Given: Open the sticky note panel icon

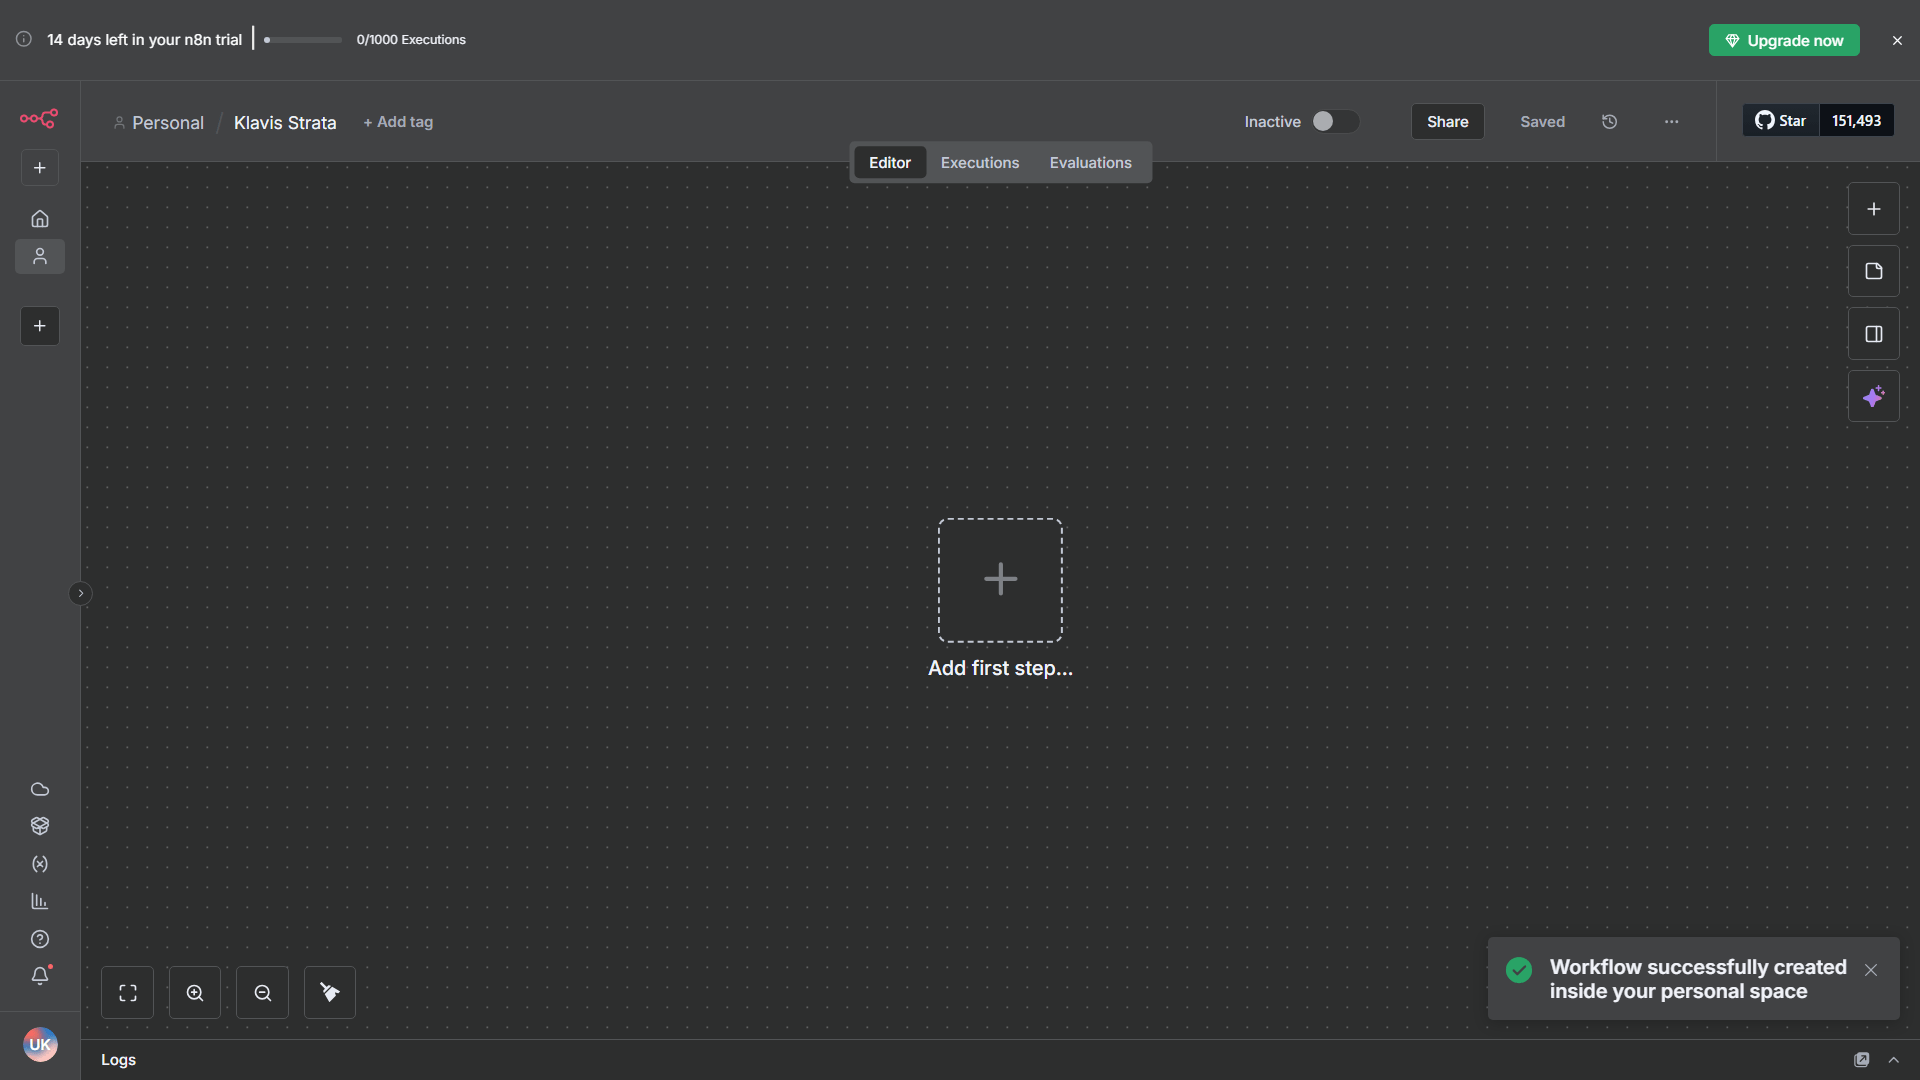Looking at the screenshot, I should pos(1874,270).
